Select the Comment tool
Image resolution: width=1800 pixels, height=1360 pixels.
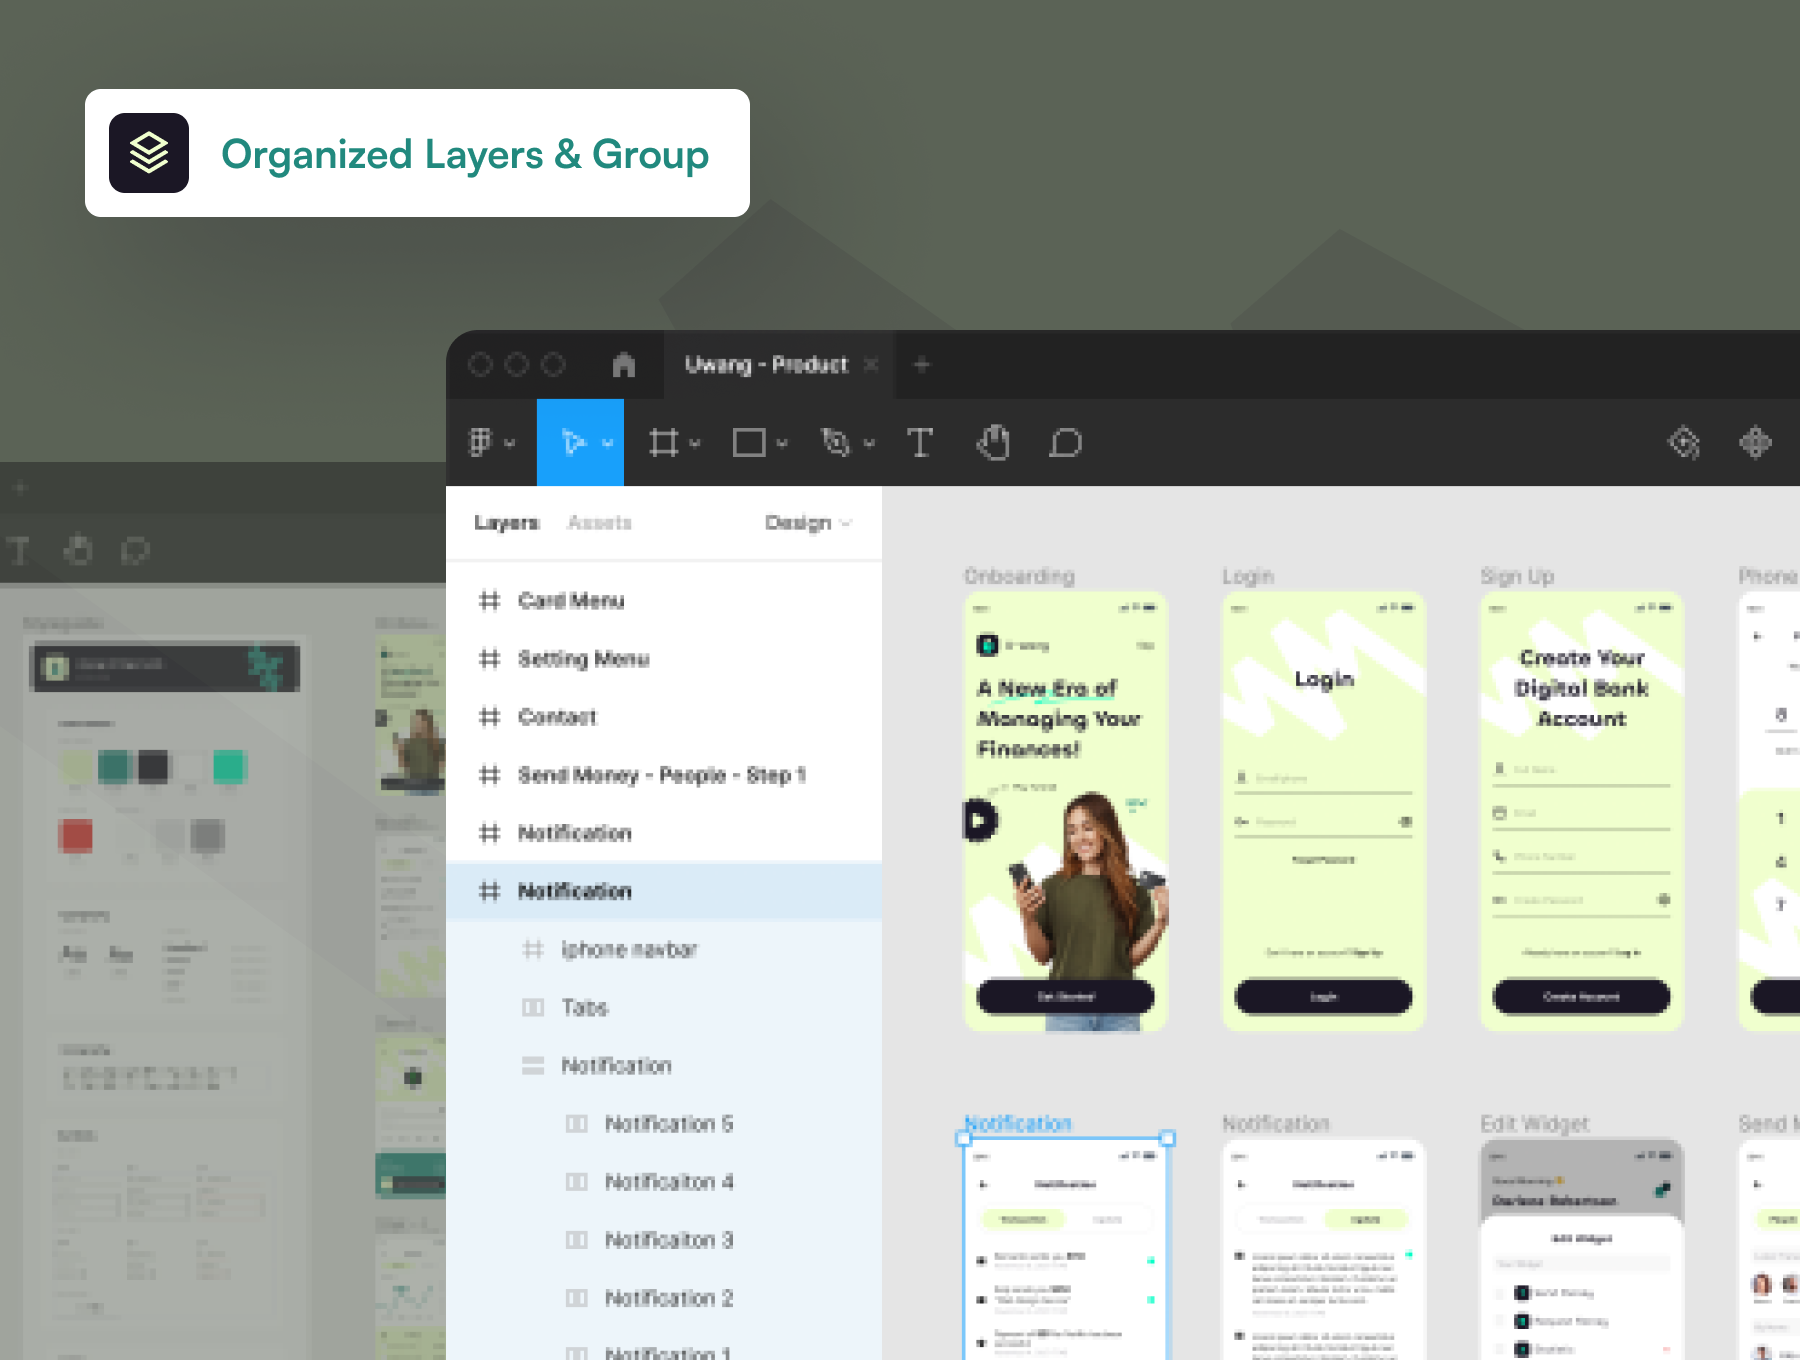[x=1065, y=442]
